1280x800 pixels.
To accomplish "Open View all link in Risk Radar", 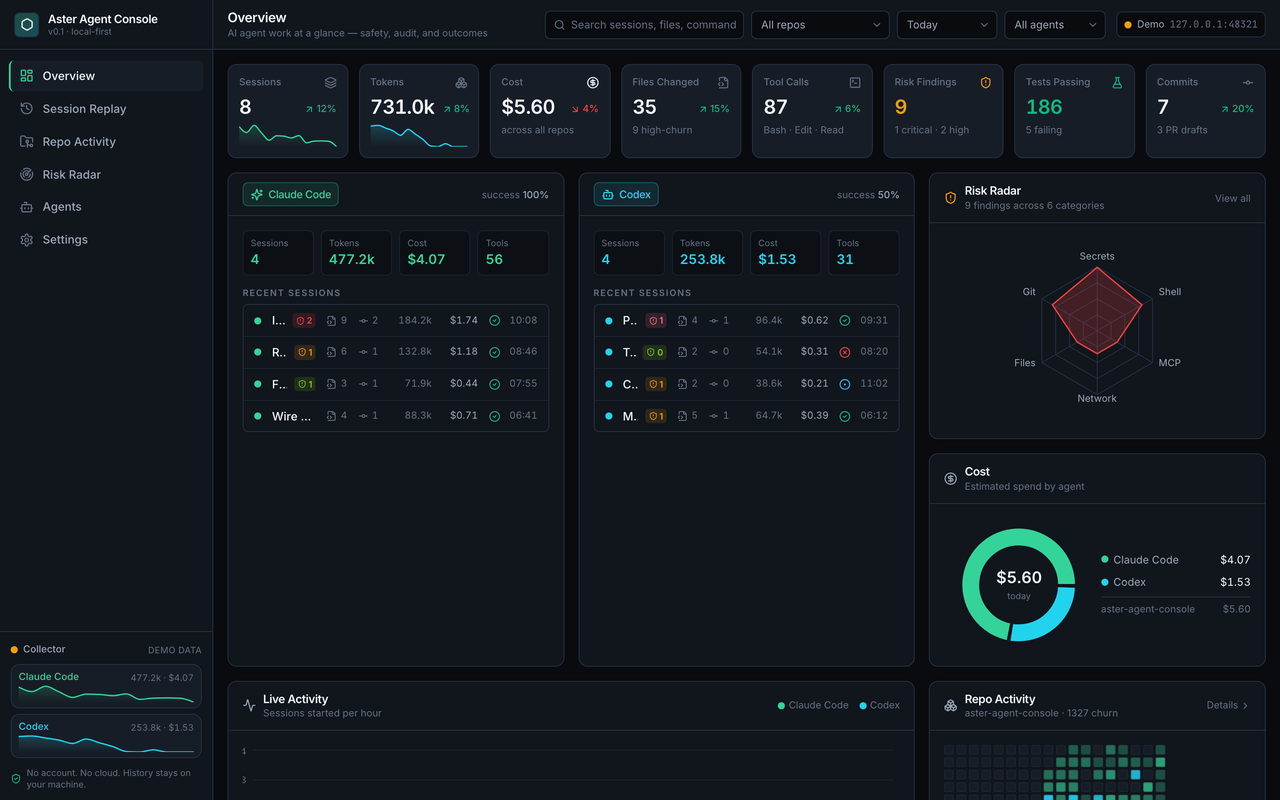I will (x=1232, y=198).
